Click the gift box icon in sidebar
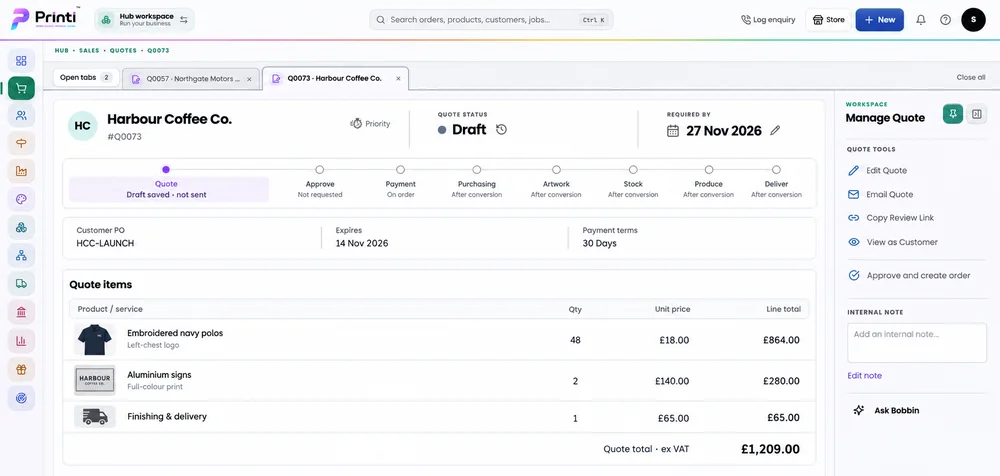Viewport: 1000px width, 476px height. [21, 369]
